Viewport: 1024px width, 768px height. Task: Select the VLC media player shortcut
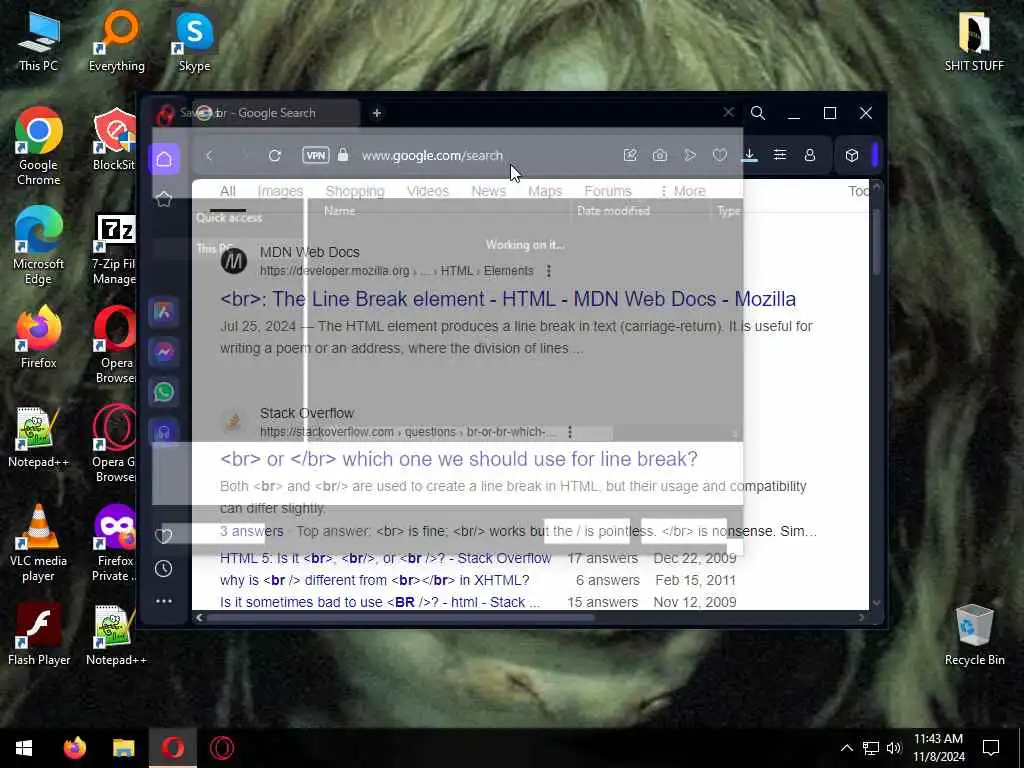[x=38, y=543]
